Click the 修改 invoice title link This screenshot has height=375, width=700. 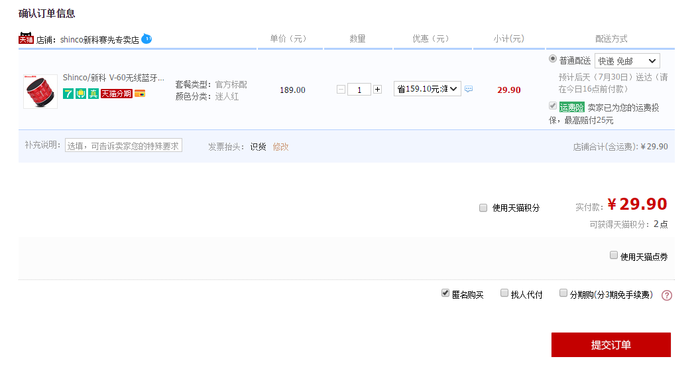[x=280, y=147]
